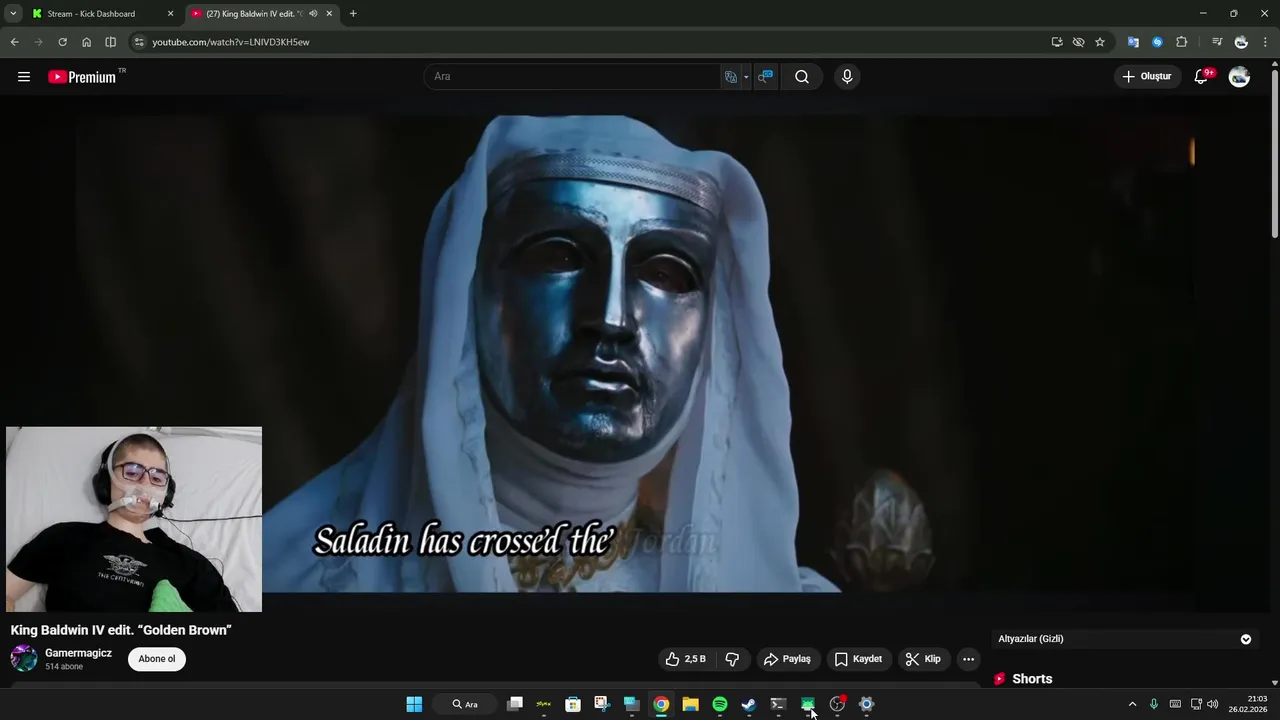Viewport: 1280px width, 720px height.
Task: Click the video title Golden Brown text
Action: tap(121, 630)
